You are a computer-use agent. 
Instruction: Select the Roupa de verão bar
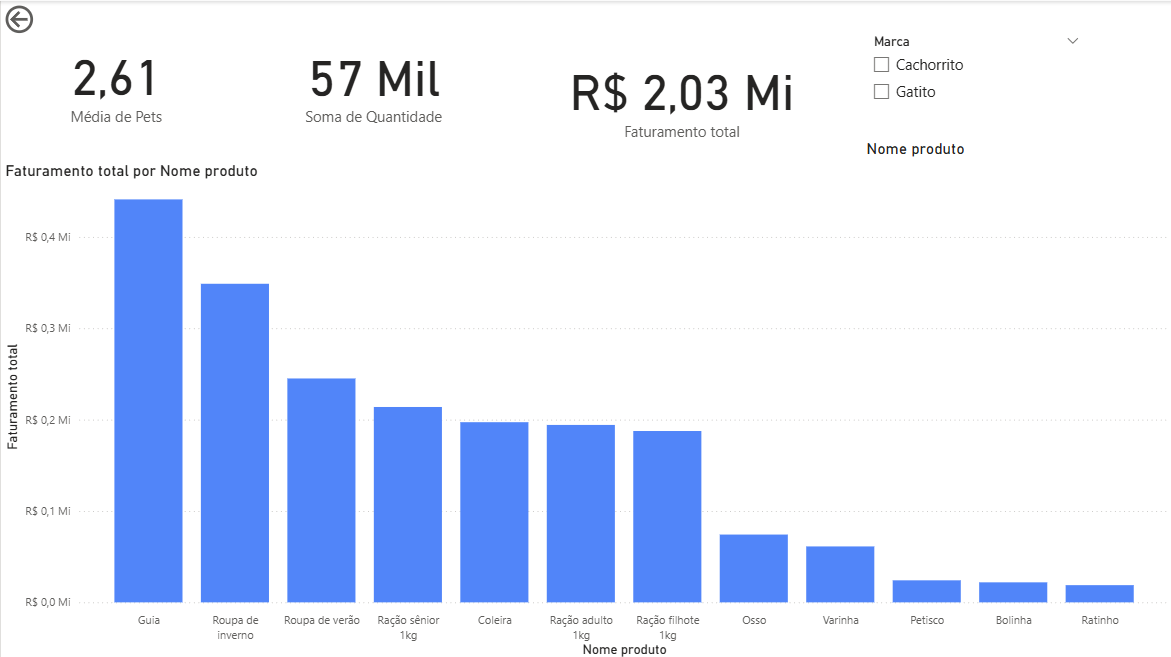(321, 490)
